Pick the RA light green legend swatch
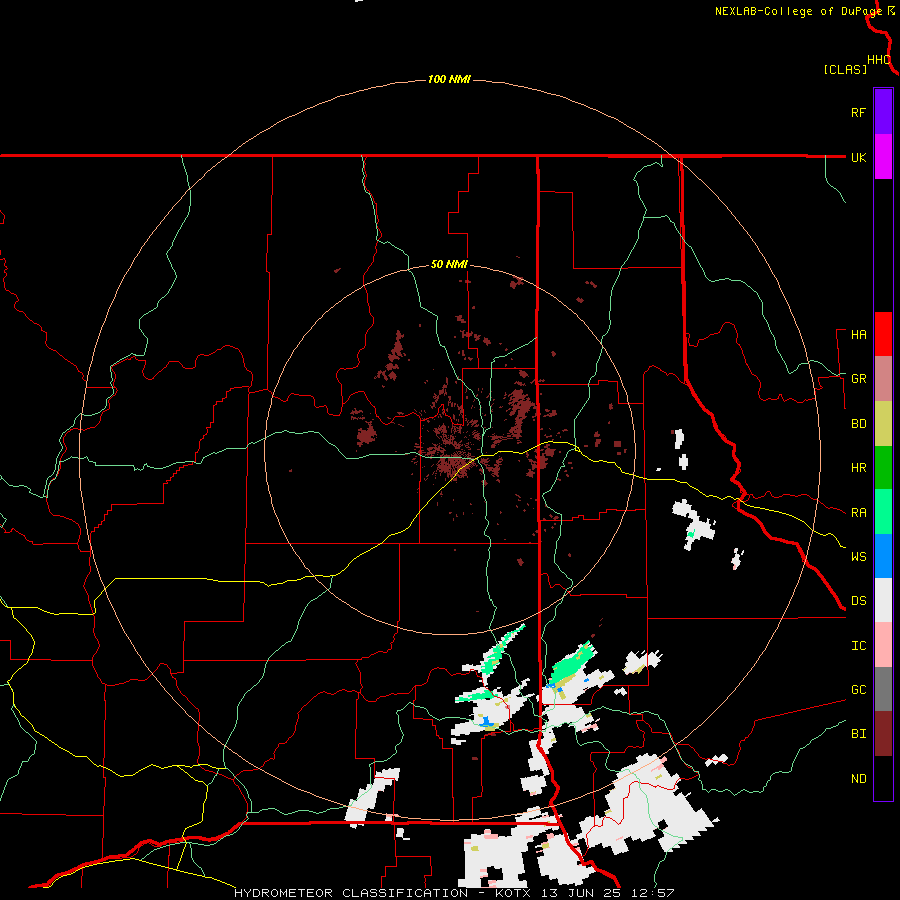This screenshot has width=900, height=900. 883,512
